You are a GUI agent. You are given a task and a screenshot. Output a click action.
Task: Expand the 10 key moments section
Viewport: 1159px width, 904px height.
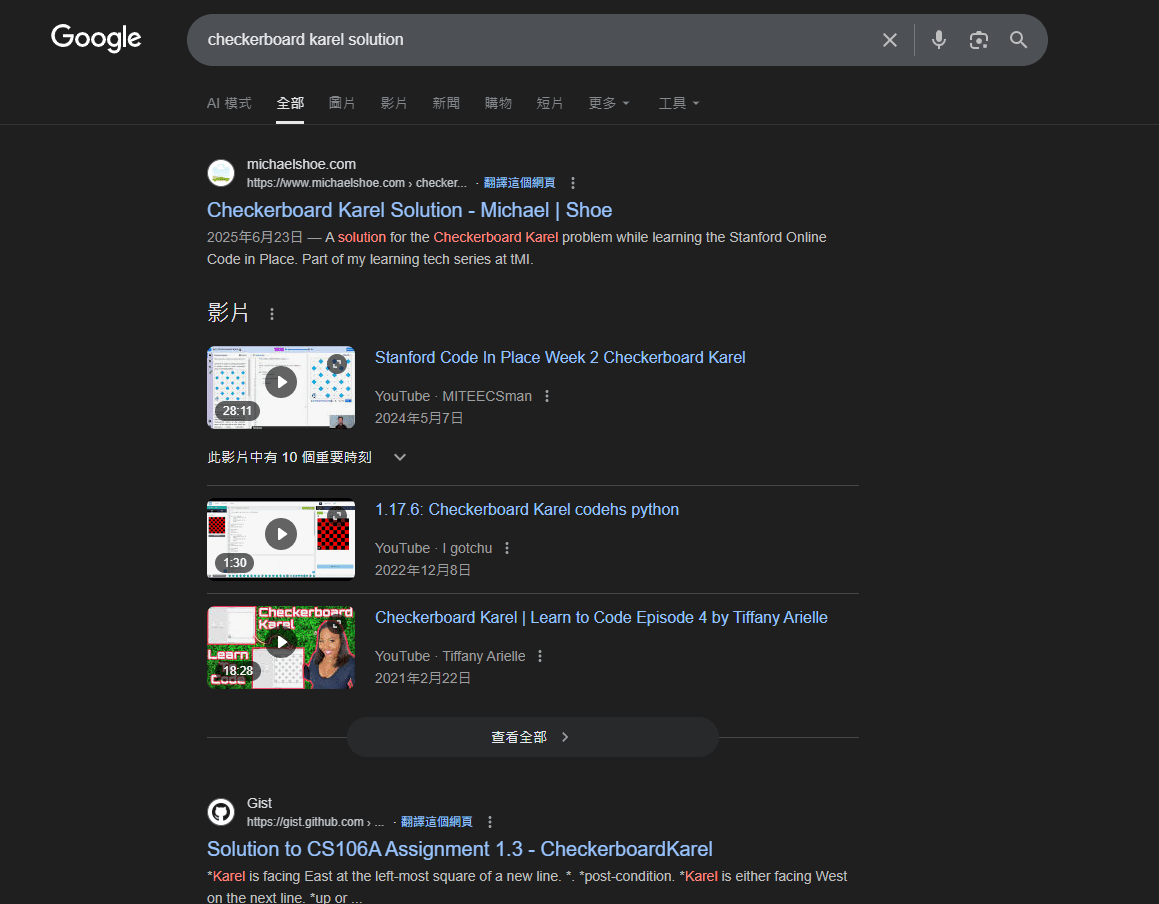[x=400, y=457]
